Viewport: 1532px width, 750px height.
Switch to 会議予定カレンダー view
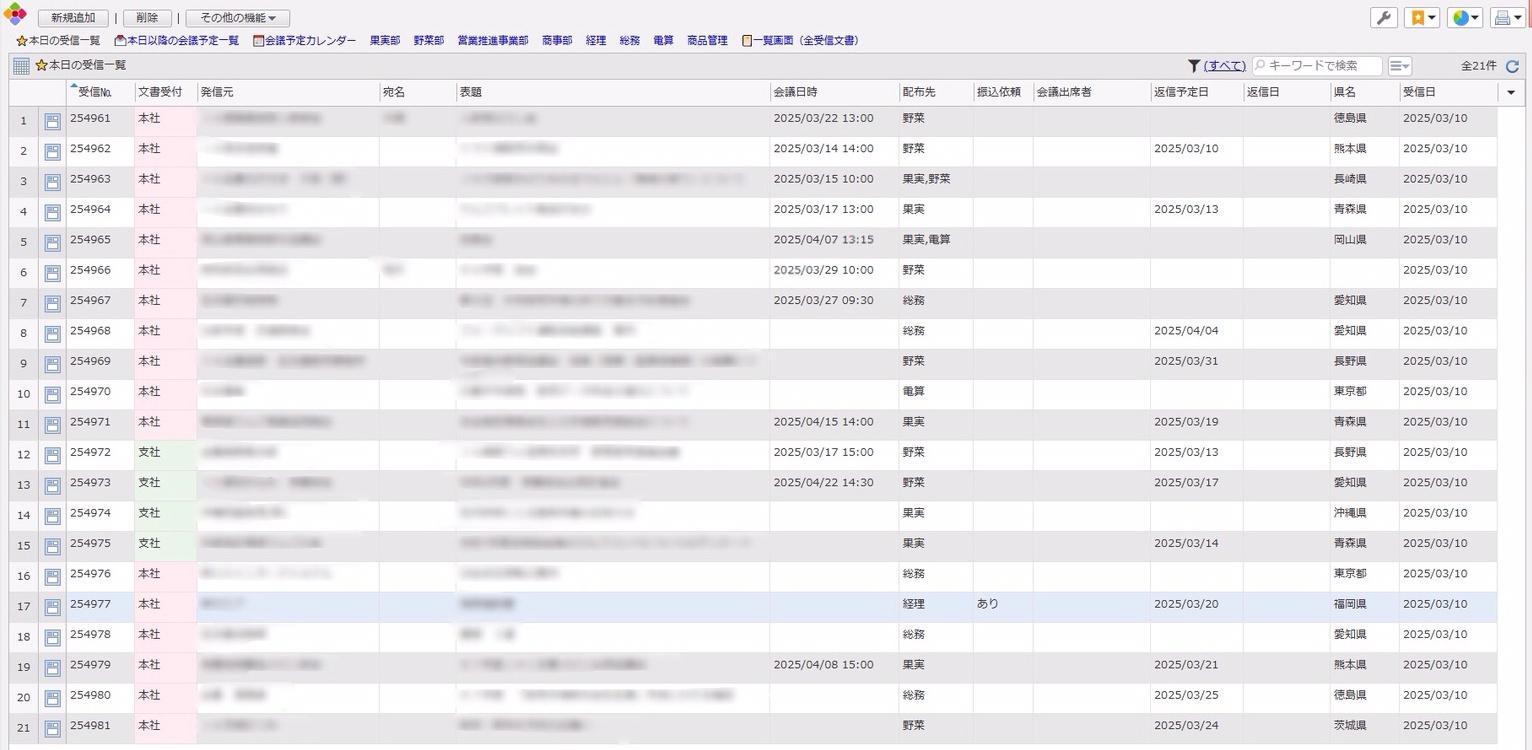[x=304, y=41]
